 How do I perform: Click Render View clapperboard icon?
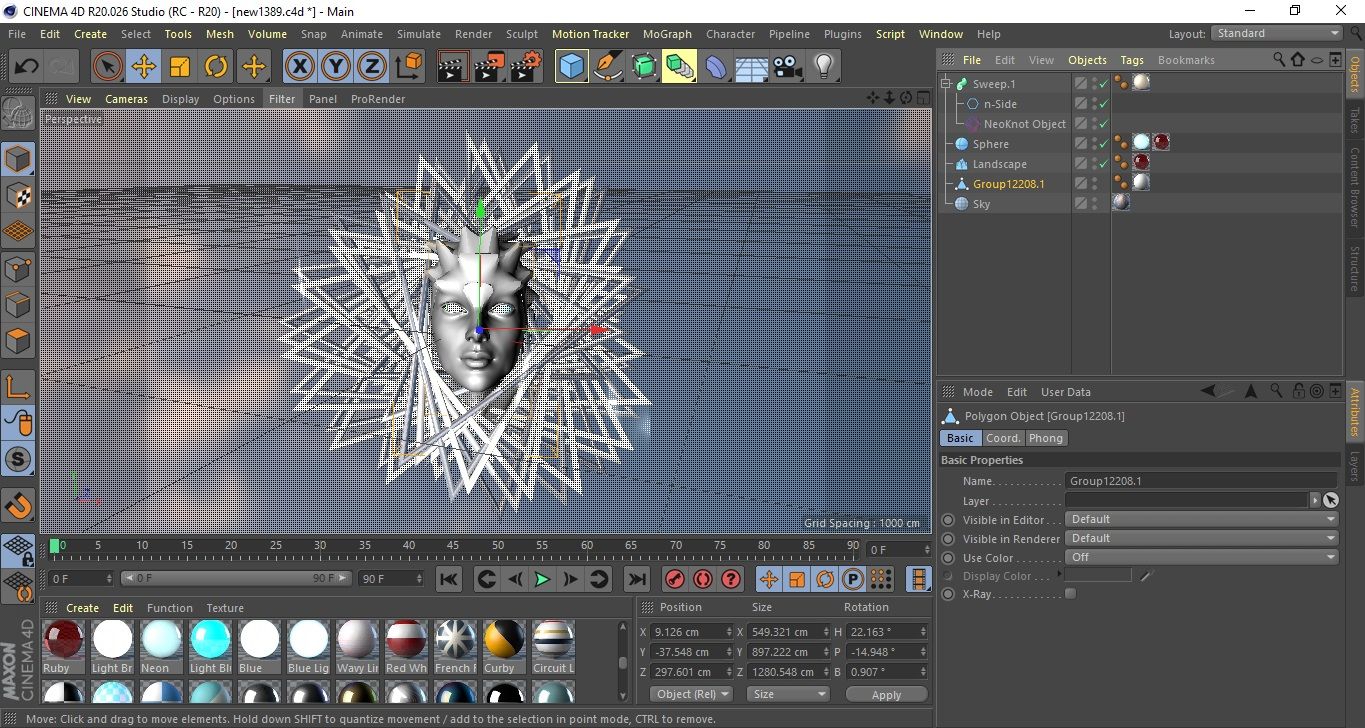click(x=453, y=67)
